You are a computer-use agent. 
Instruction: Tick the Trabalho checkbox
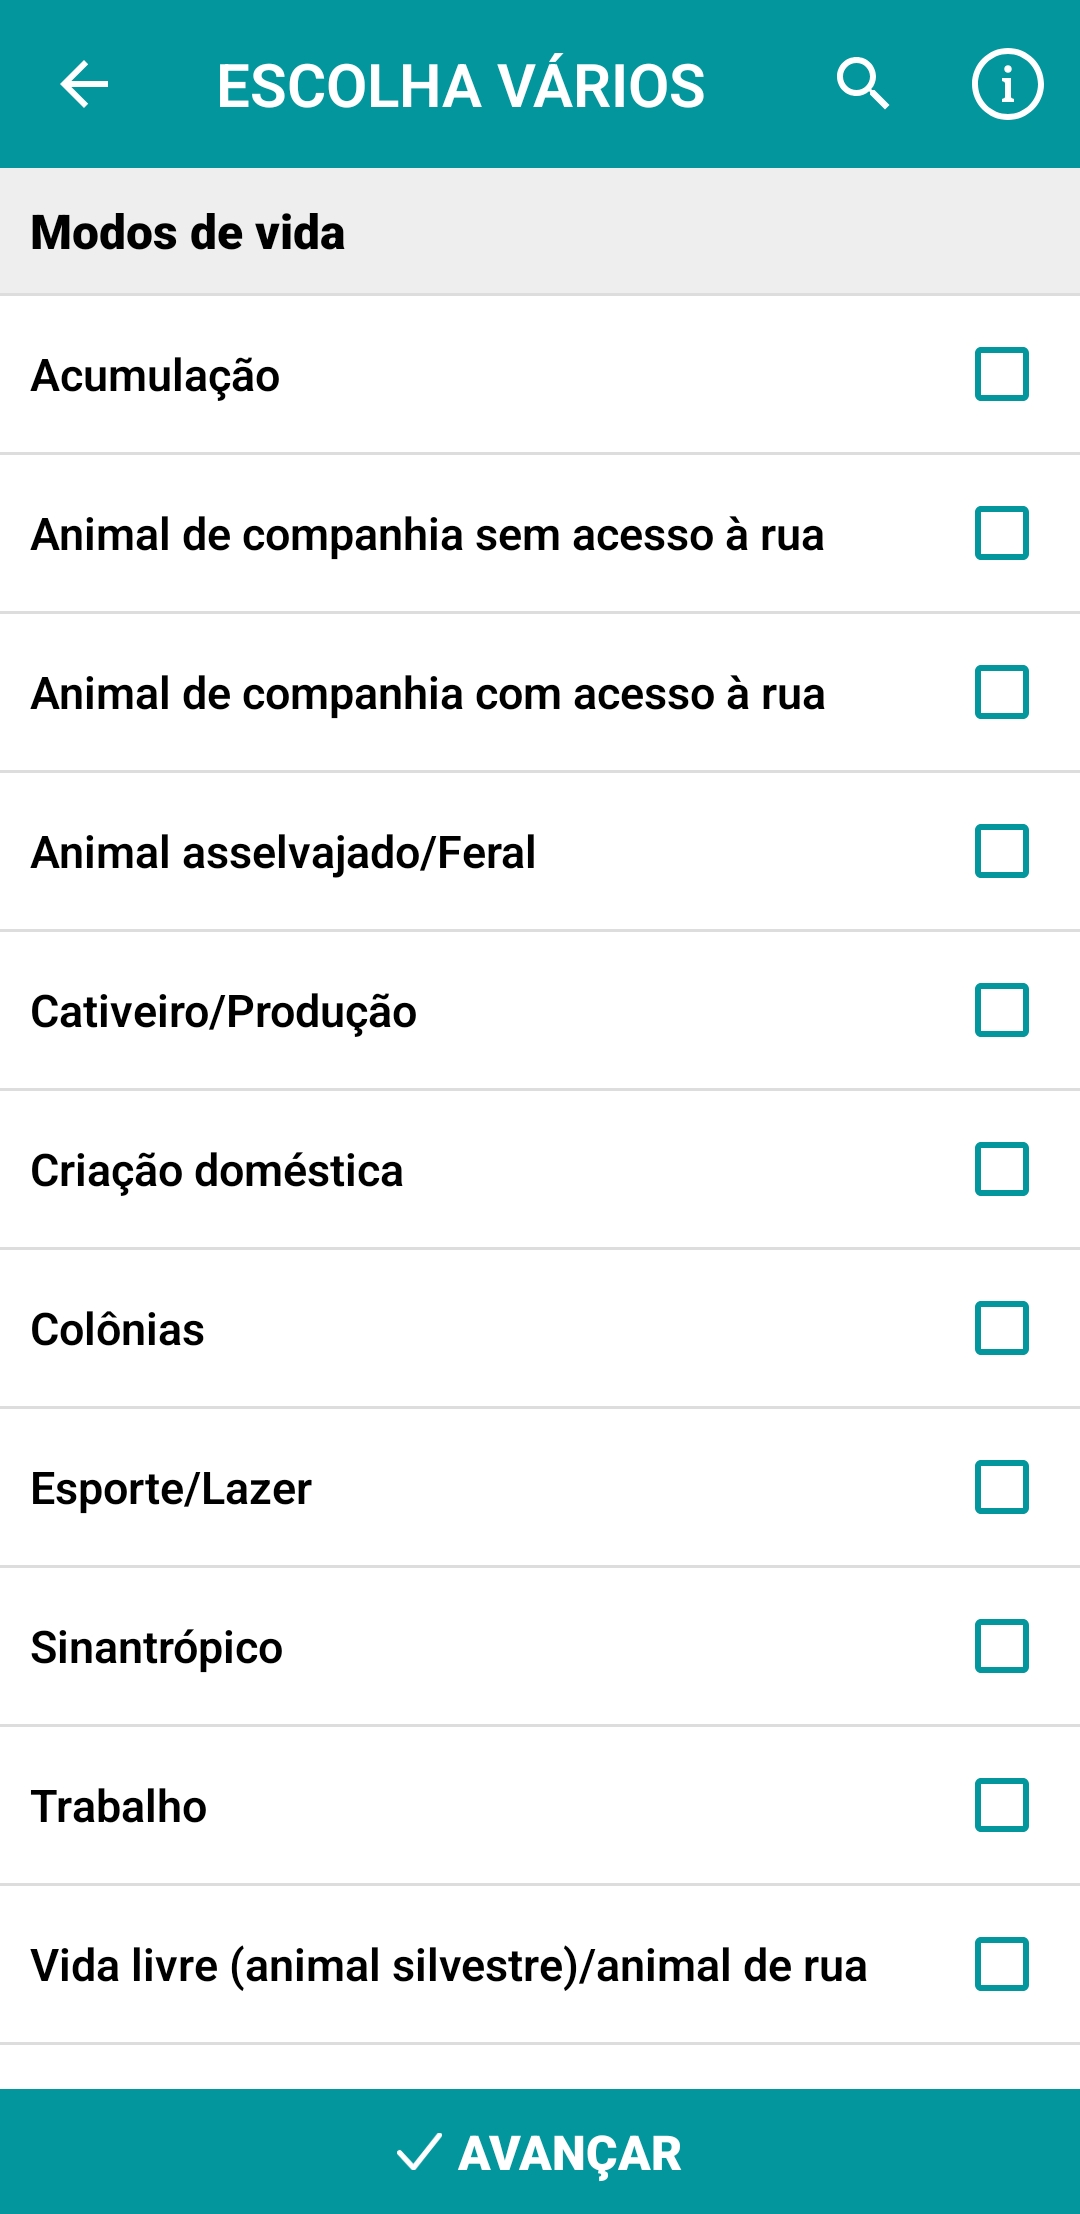coord(1001,1805)
